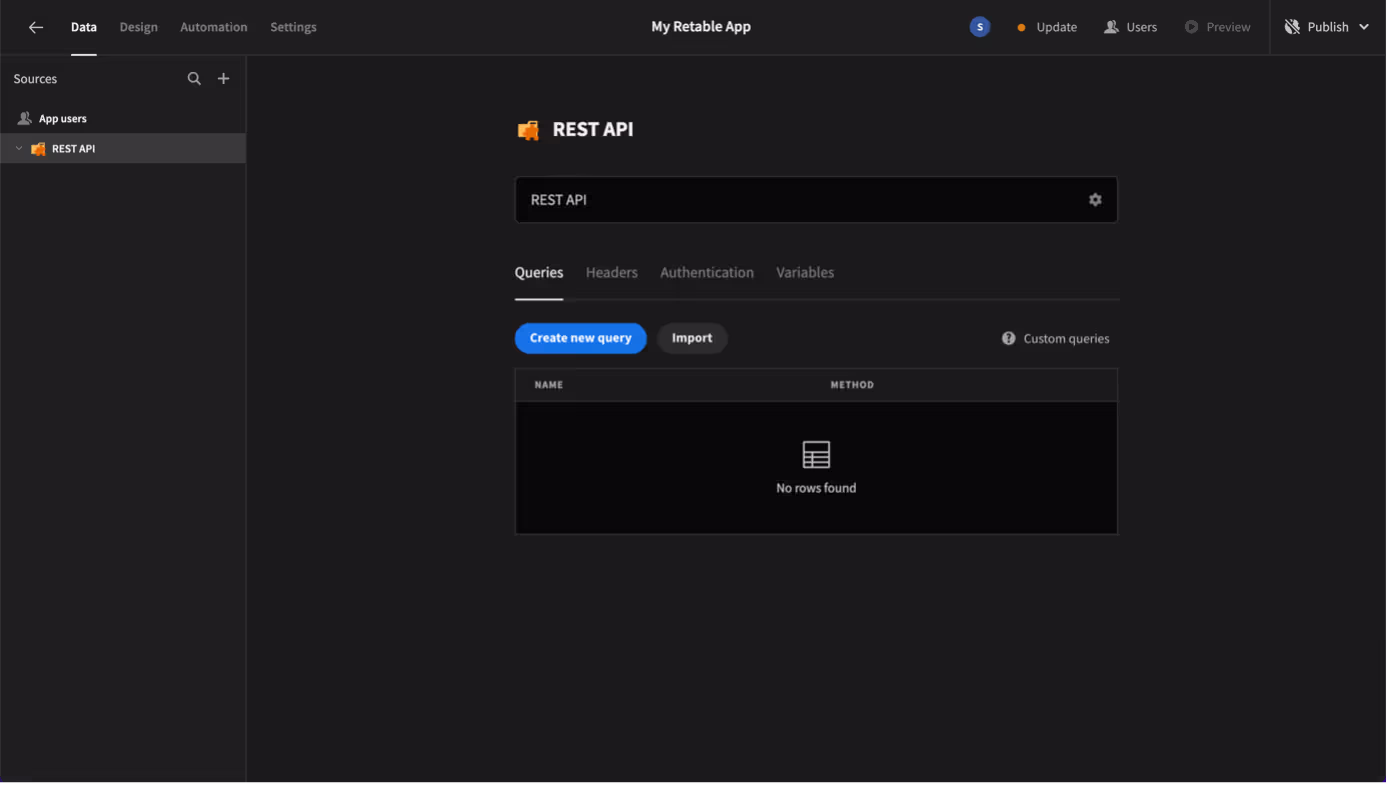
Task: Click the METHOD column header
Action: pyautogui.click(x=852, y=385)
